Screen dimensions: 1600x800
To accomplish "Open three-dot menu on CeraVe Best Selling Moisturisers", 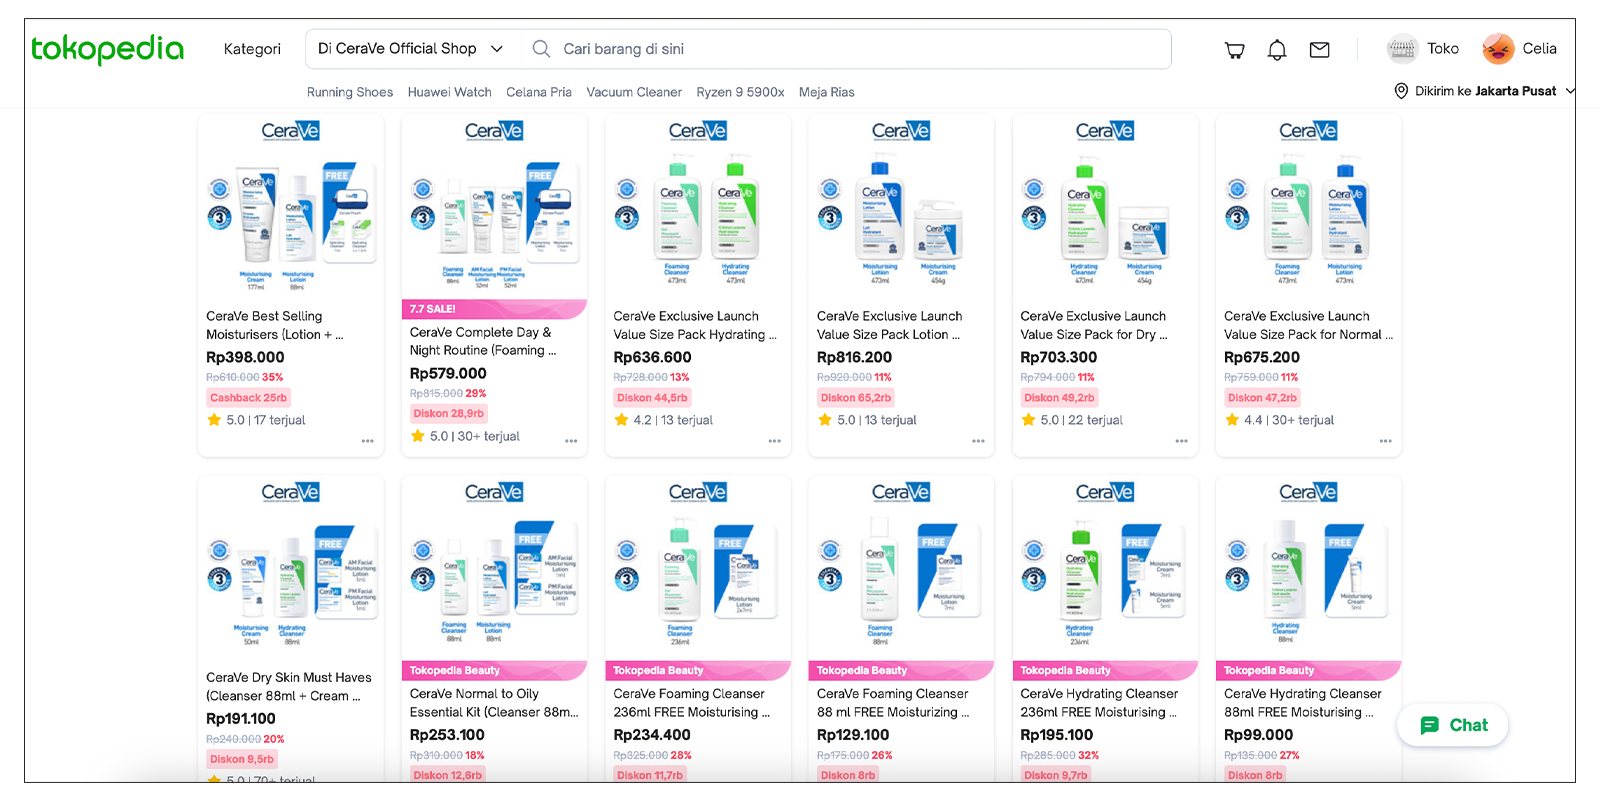I will click(368, 440).
